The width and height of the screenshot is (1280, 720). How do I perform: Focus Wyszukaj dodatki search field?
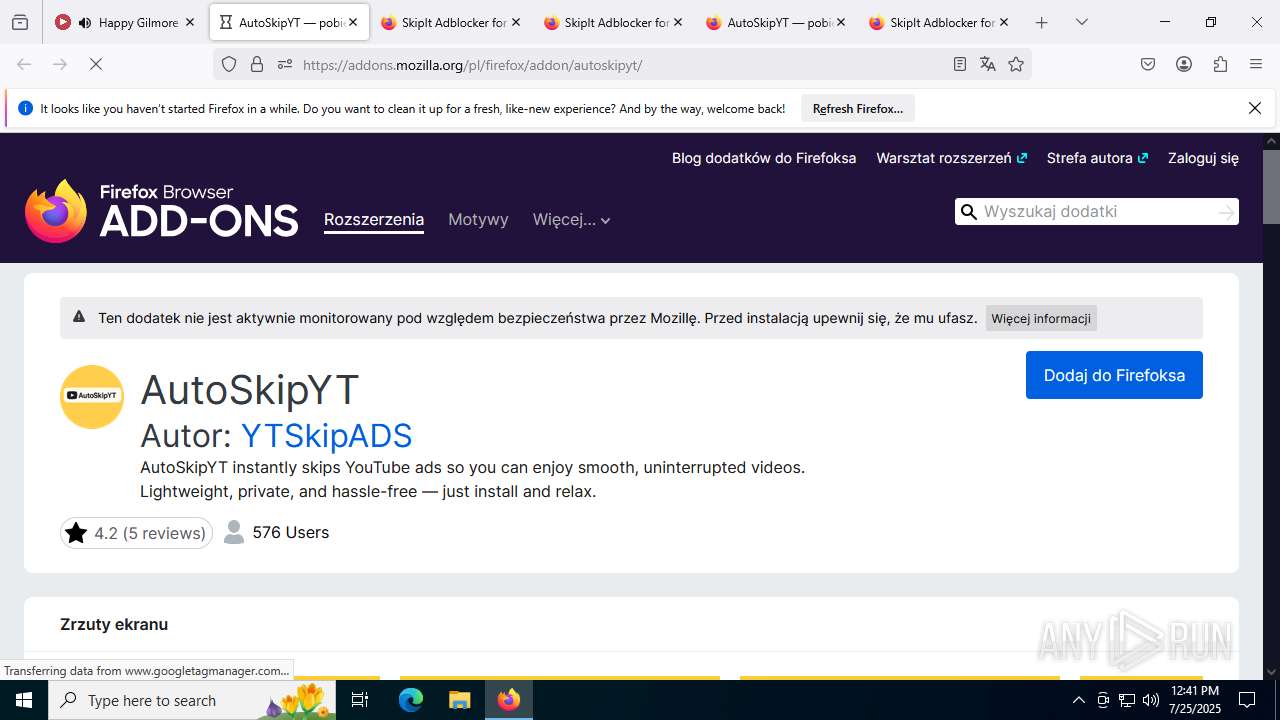1095,211
